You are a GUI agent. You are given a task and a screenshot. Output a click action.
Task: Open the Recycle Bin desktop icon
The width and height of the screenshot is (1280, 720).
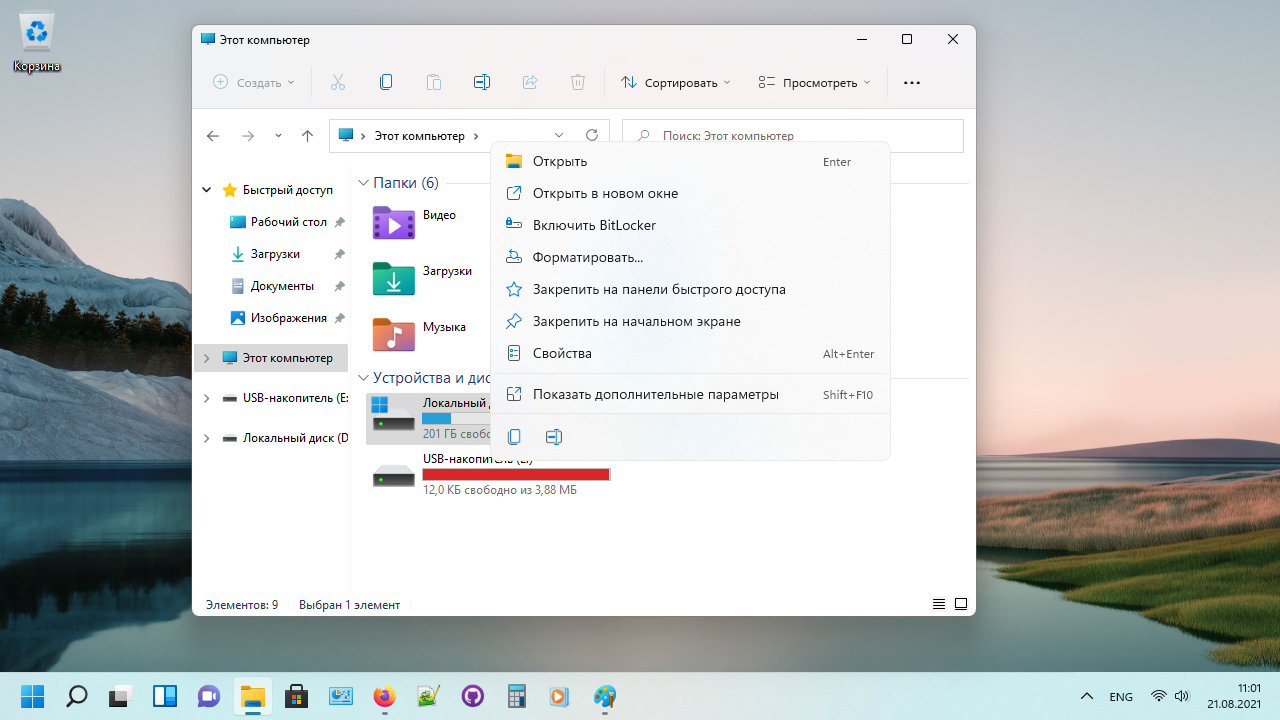click(37, 42)
